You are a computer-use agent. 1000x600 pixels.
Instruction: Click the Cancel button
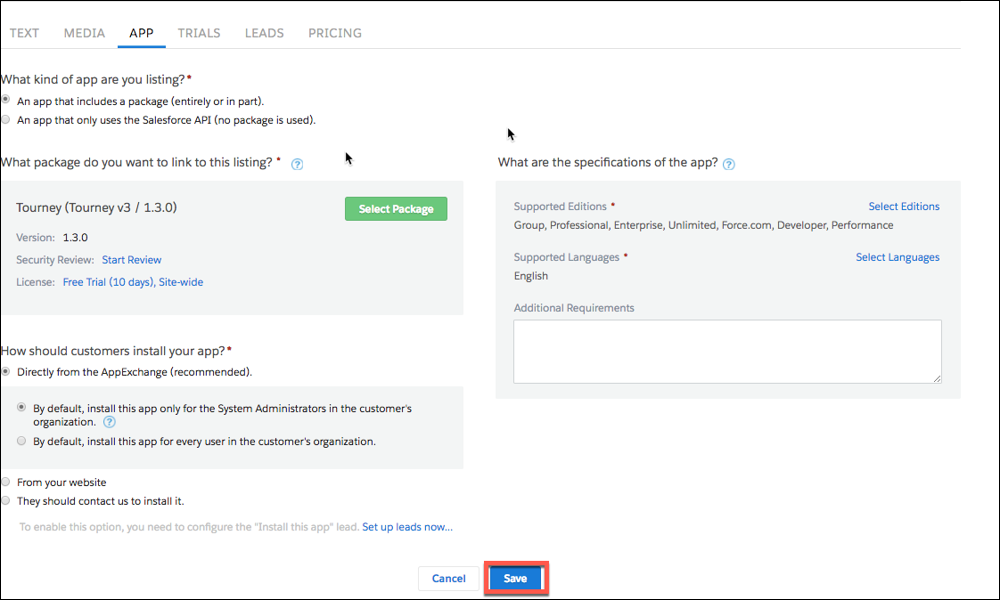(x=448, y=578)
